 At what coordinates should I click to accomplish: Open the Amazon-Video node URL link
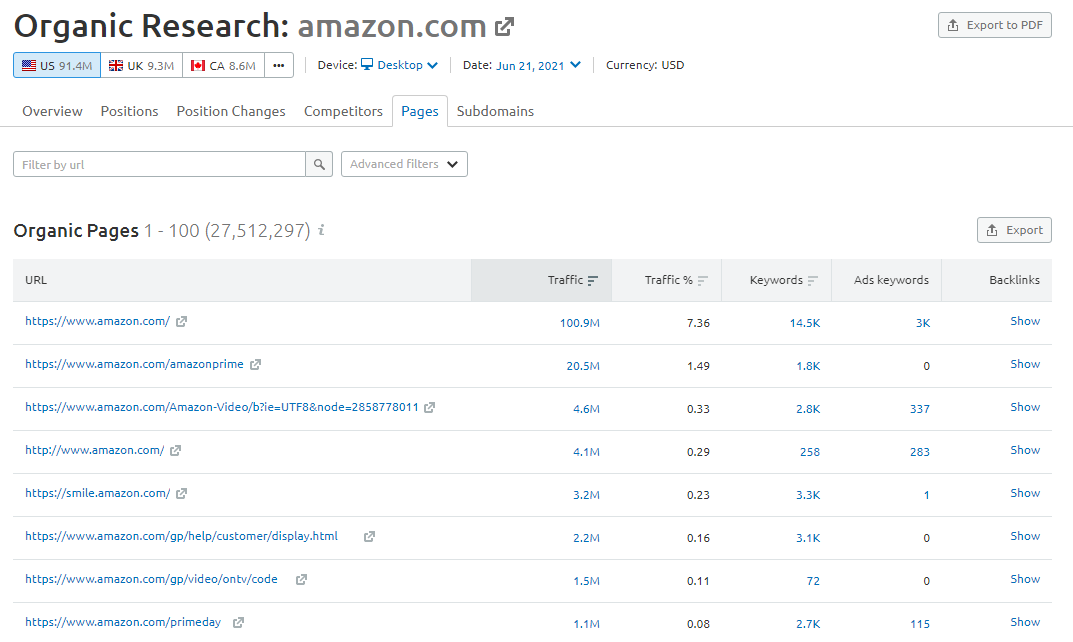click(x=222, y=407)
